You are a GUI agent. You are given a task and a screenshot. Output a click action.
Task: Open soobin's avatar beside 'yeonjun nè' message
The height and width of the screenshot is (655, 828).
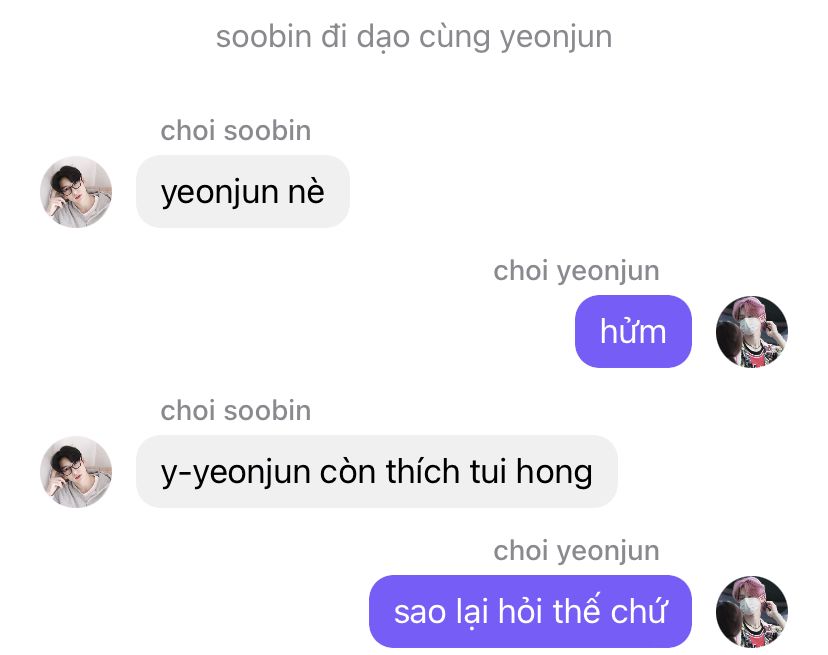click(x=76, y=192)
